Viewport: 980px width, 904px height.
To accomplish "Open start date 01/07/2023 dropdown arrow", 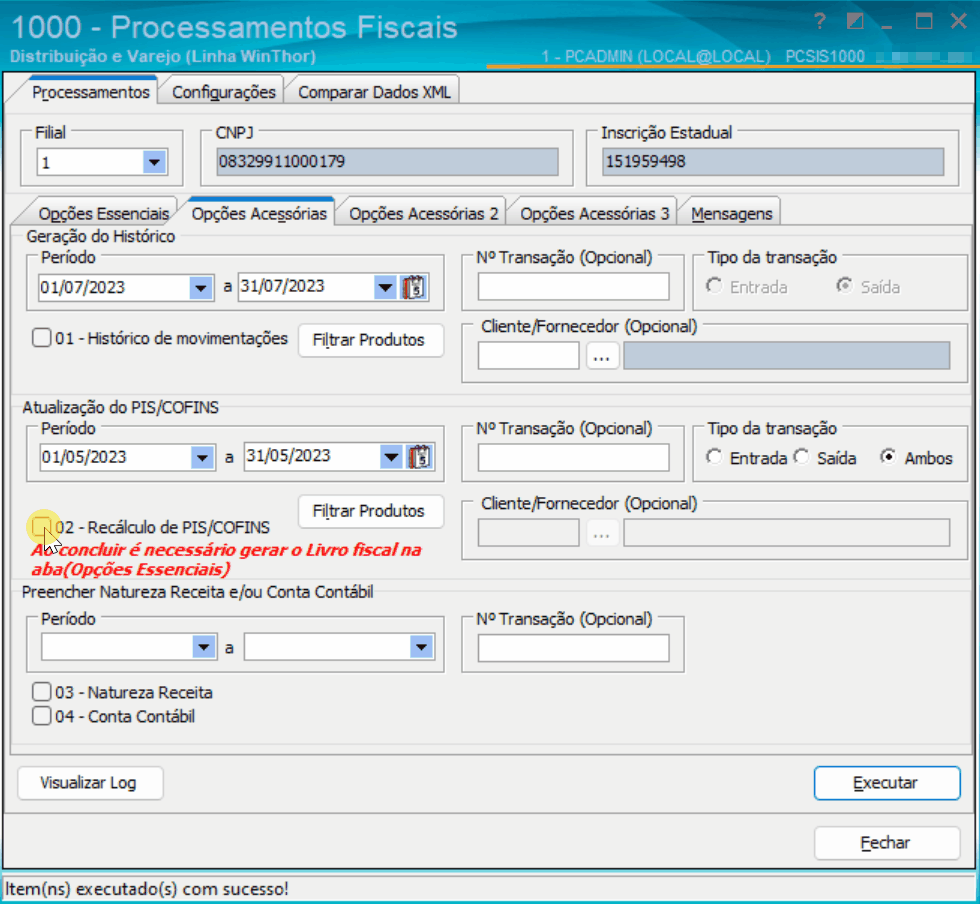I will point(201,288).
